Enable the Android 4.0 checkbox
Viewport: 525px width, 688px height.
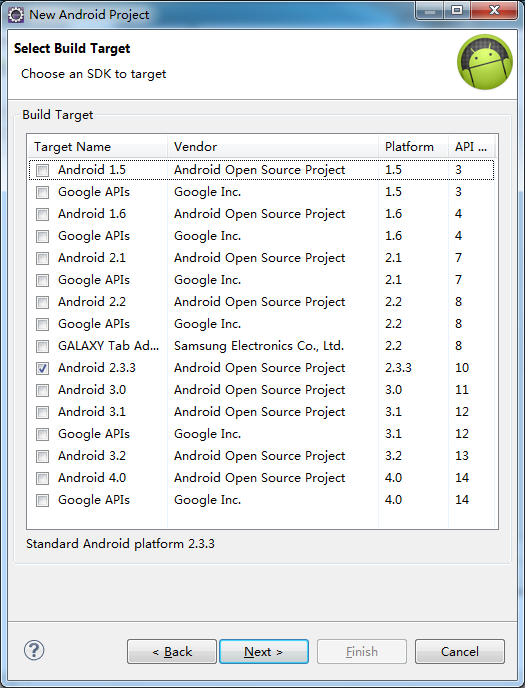tap(43, 478)
